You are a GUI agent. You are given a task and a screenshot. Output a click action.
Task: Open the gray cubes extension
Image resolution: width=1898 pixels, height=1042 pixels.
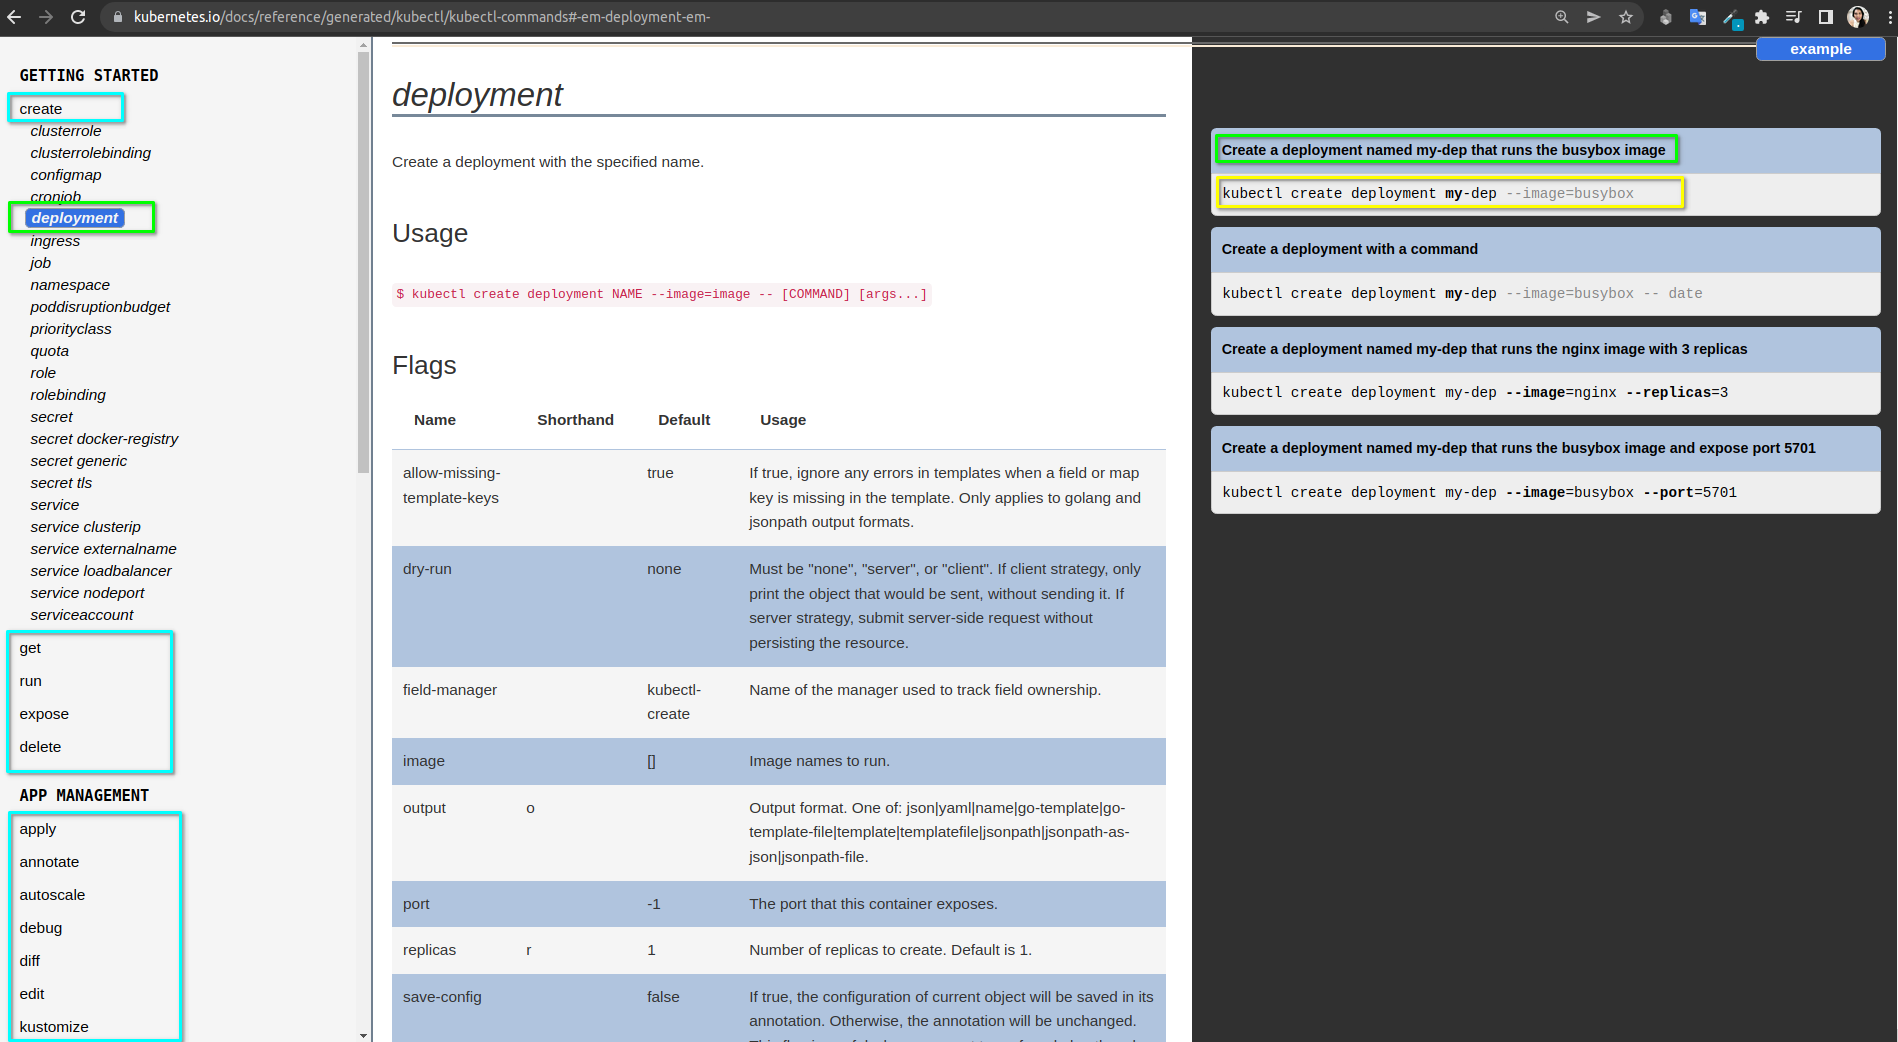click(1665, 17)
